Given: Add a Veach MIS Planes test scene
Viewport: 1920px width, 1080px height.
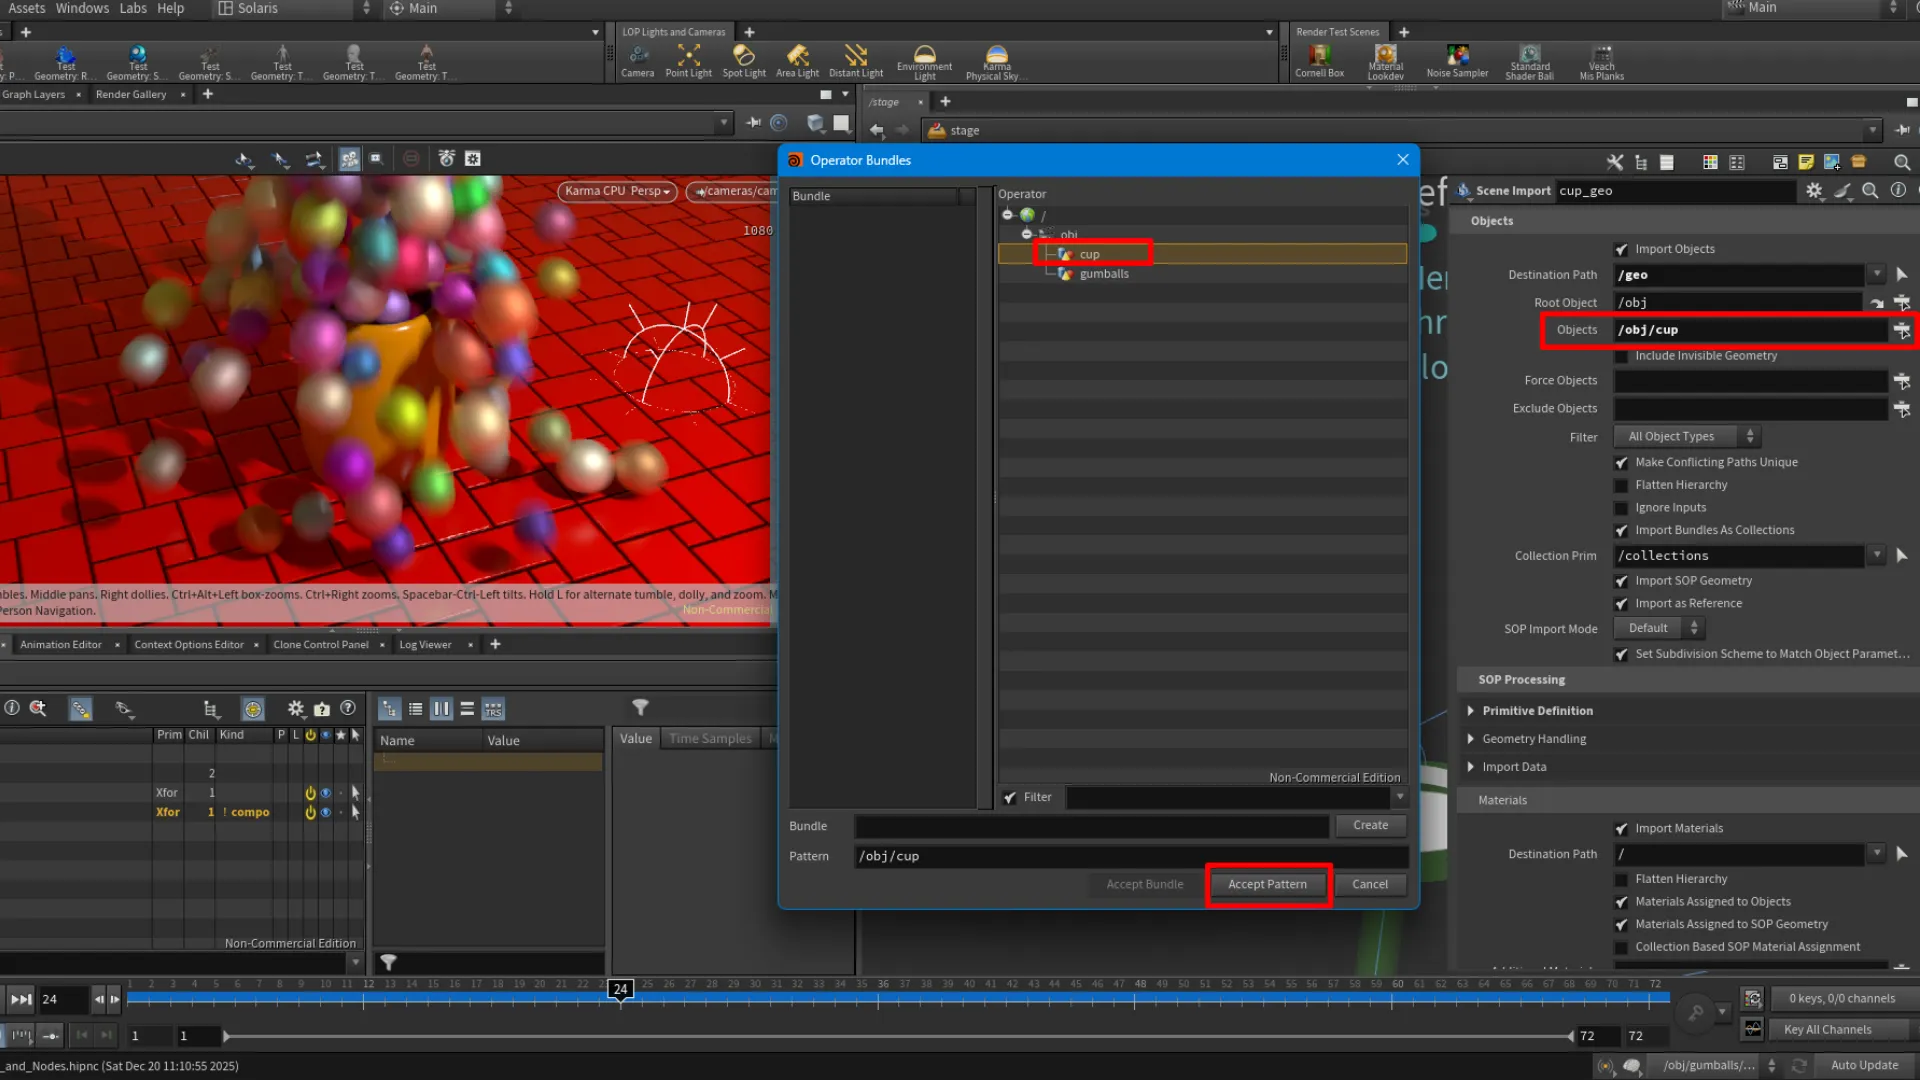Looking at the screenshot, I should click(x=1601, y=60).
